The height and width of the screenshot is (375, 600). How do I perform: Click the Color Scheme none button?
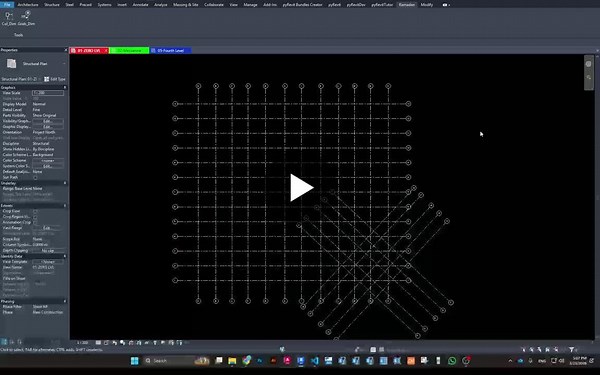coord(48,161)
